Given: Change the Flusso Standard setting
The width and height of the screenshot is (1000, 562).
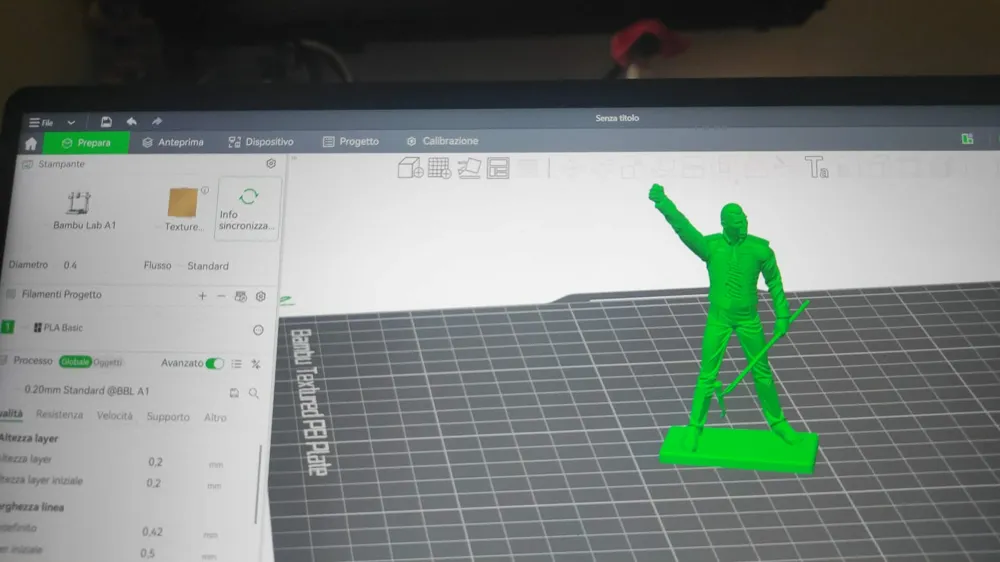Looking at the screenshot, I should [x=207, y=266].
